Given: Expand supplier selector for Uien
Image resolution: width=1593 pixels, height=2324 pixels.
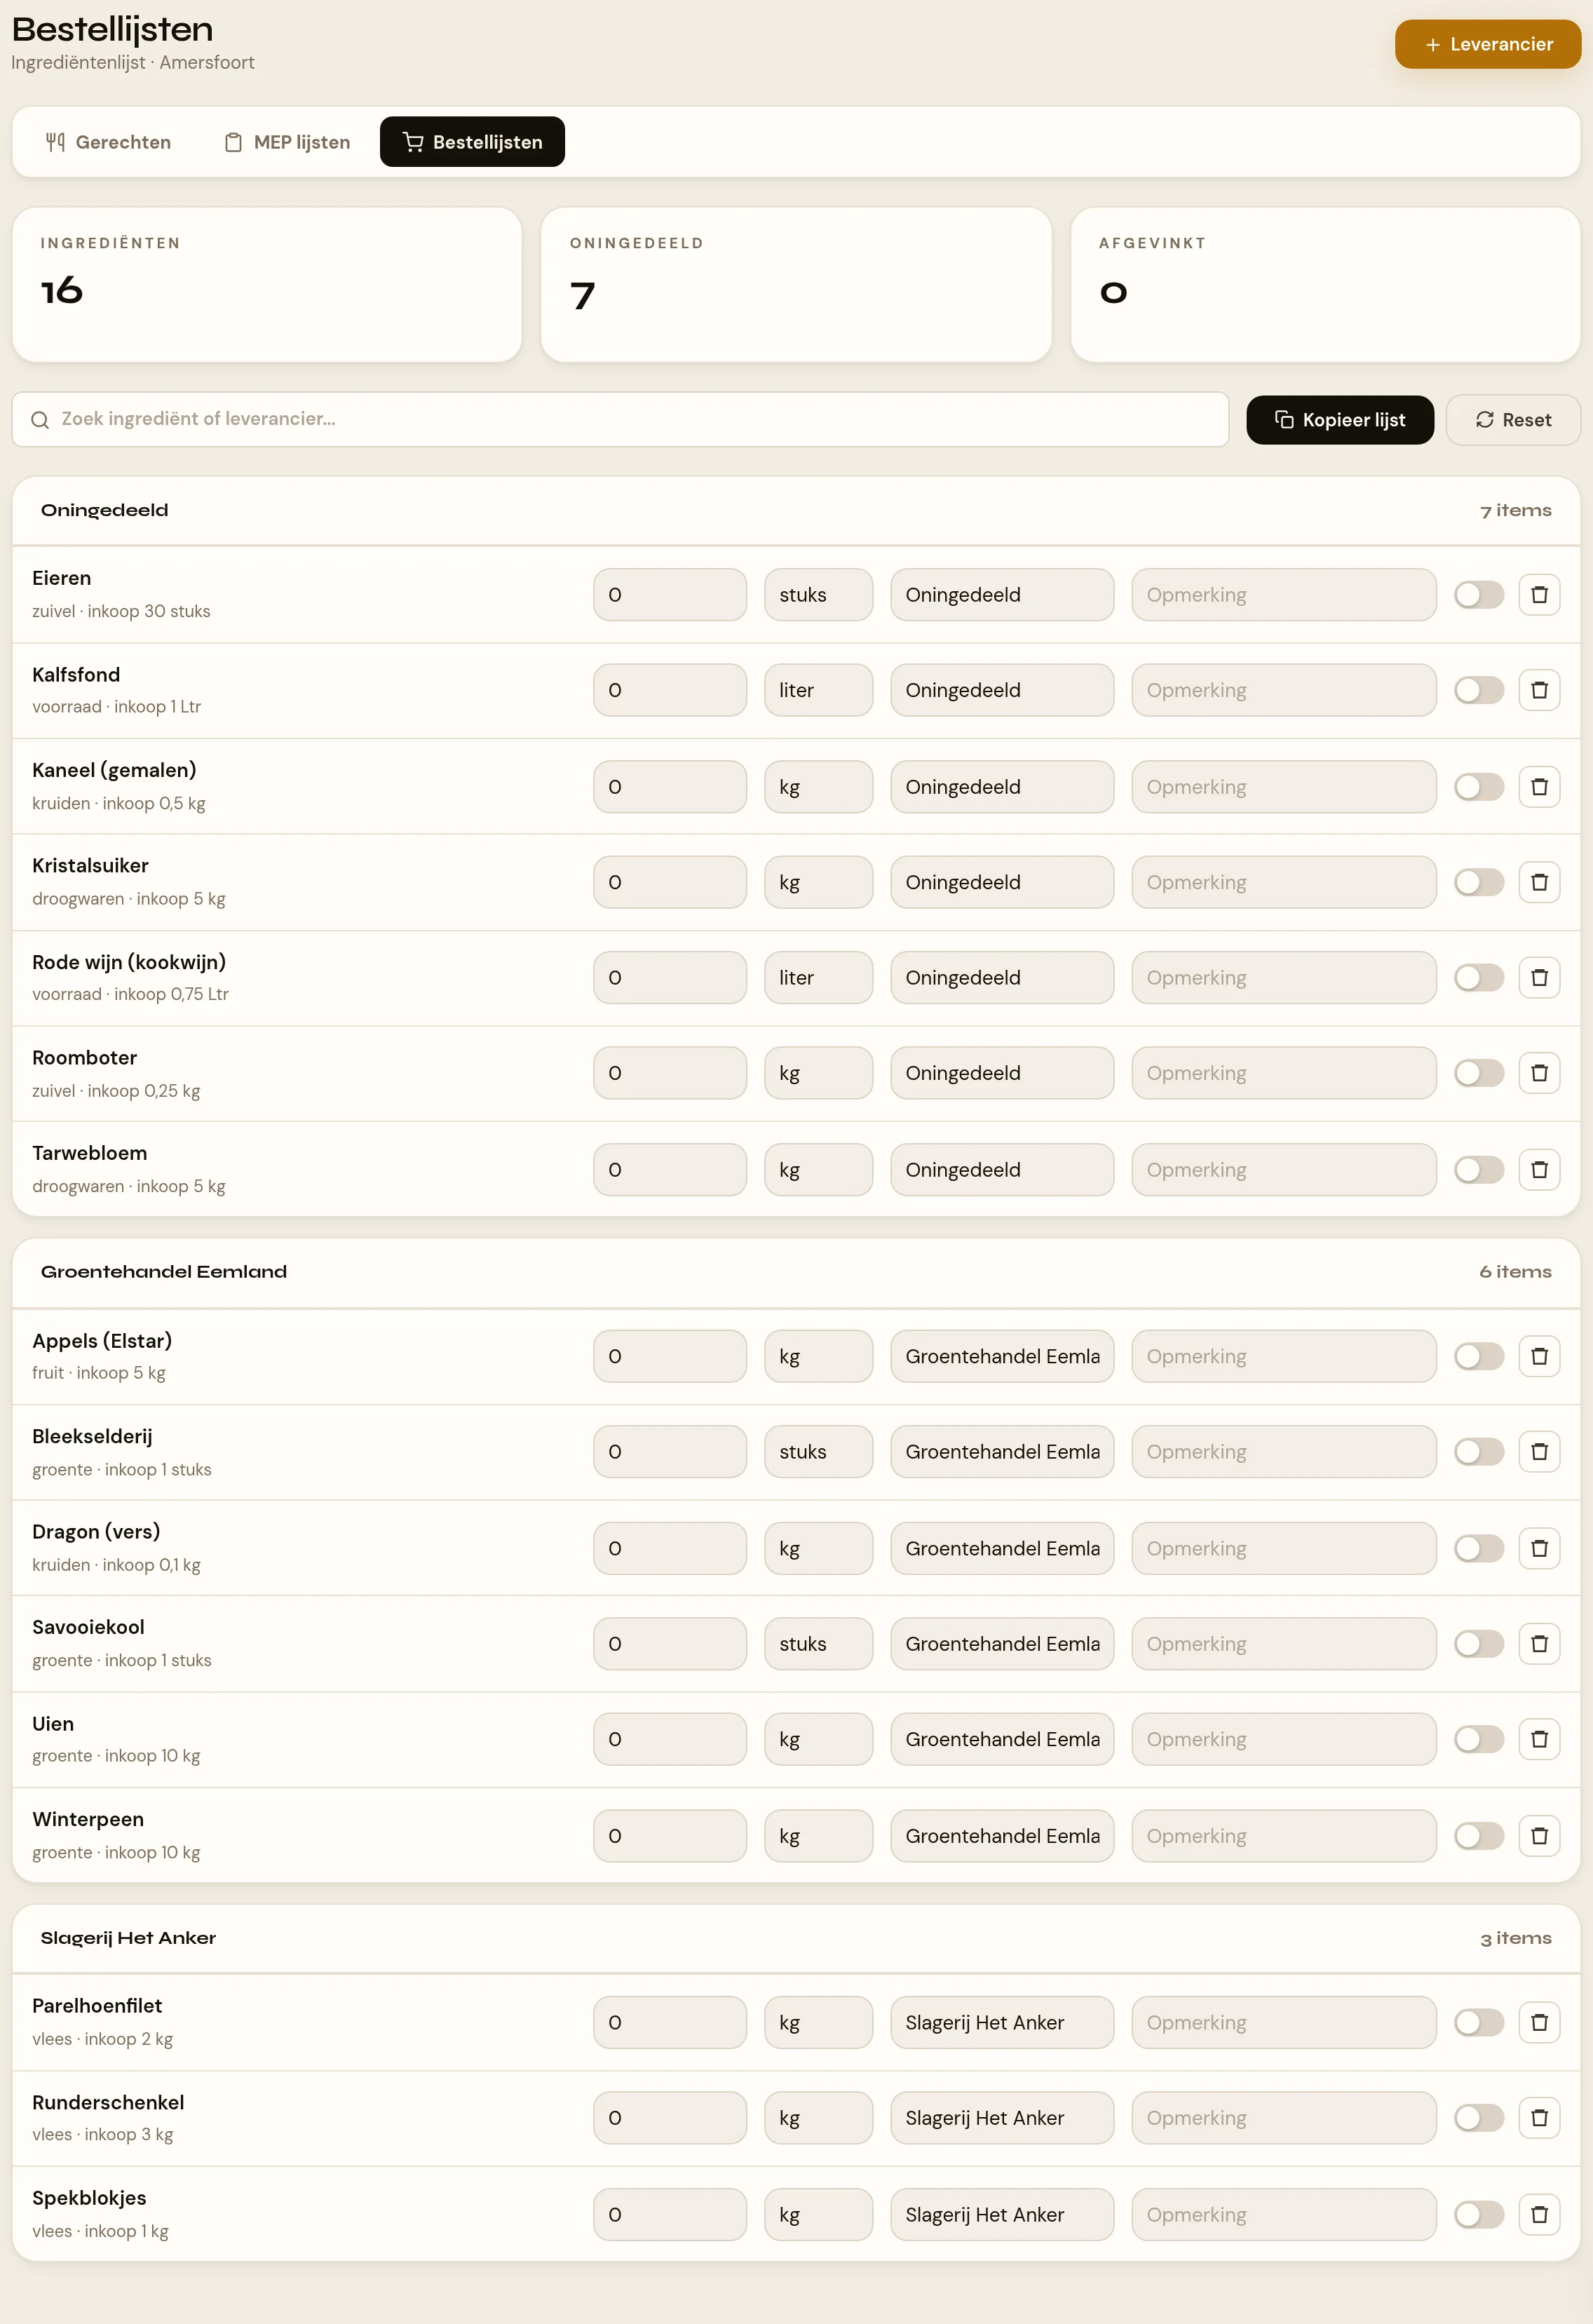Looking at the screenshot, I should pyautogui.click(x=1002, y=1740).
